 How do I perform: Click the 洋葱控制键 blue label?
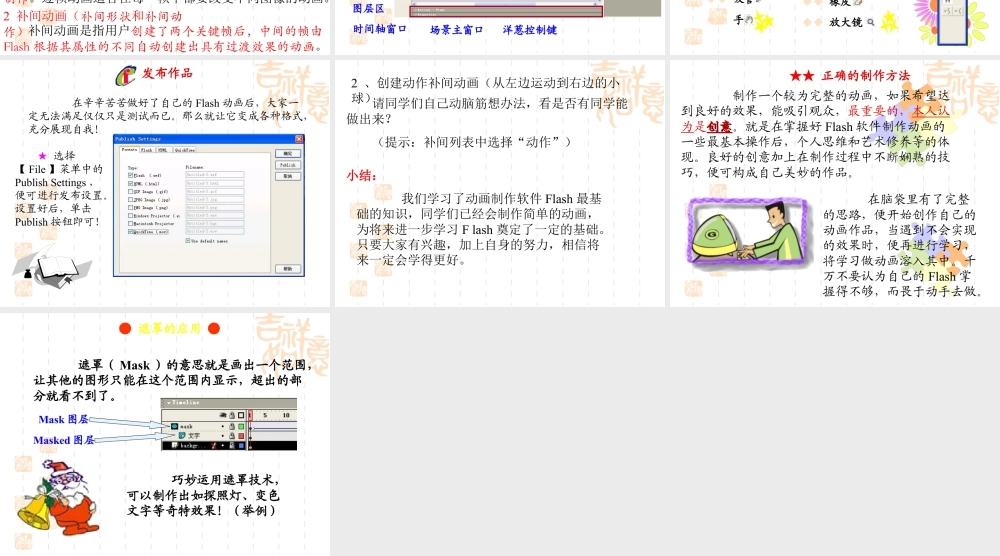coord(529,29)
